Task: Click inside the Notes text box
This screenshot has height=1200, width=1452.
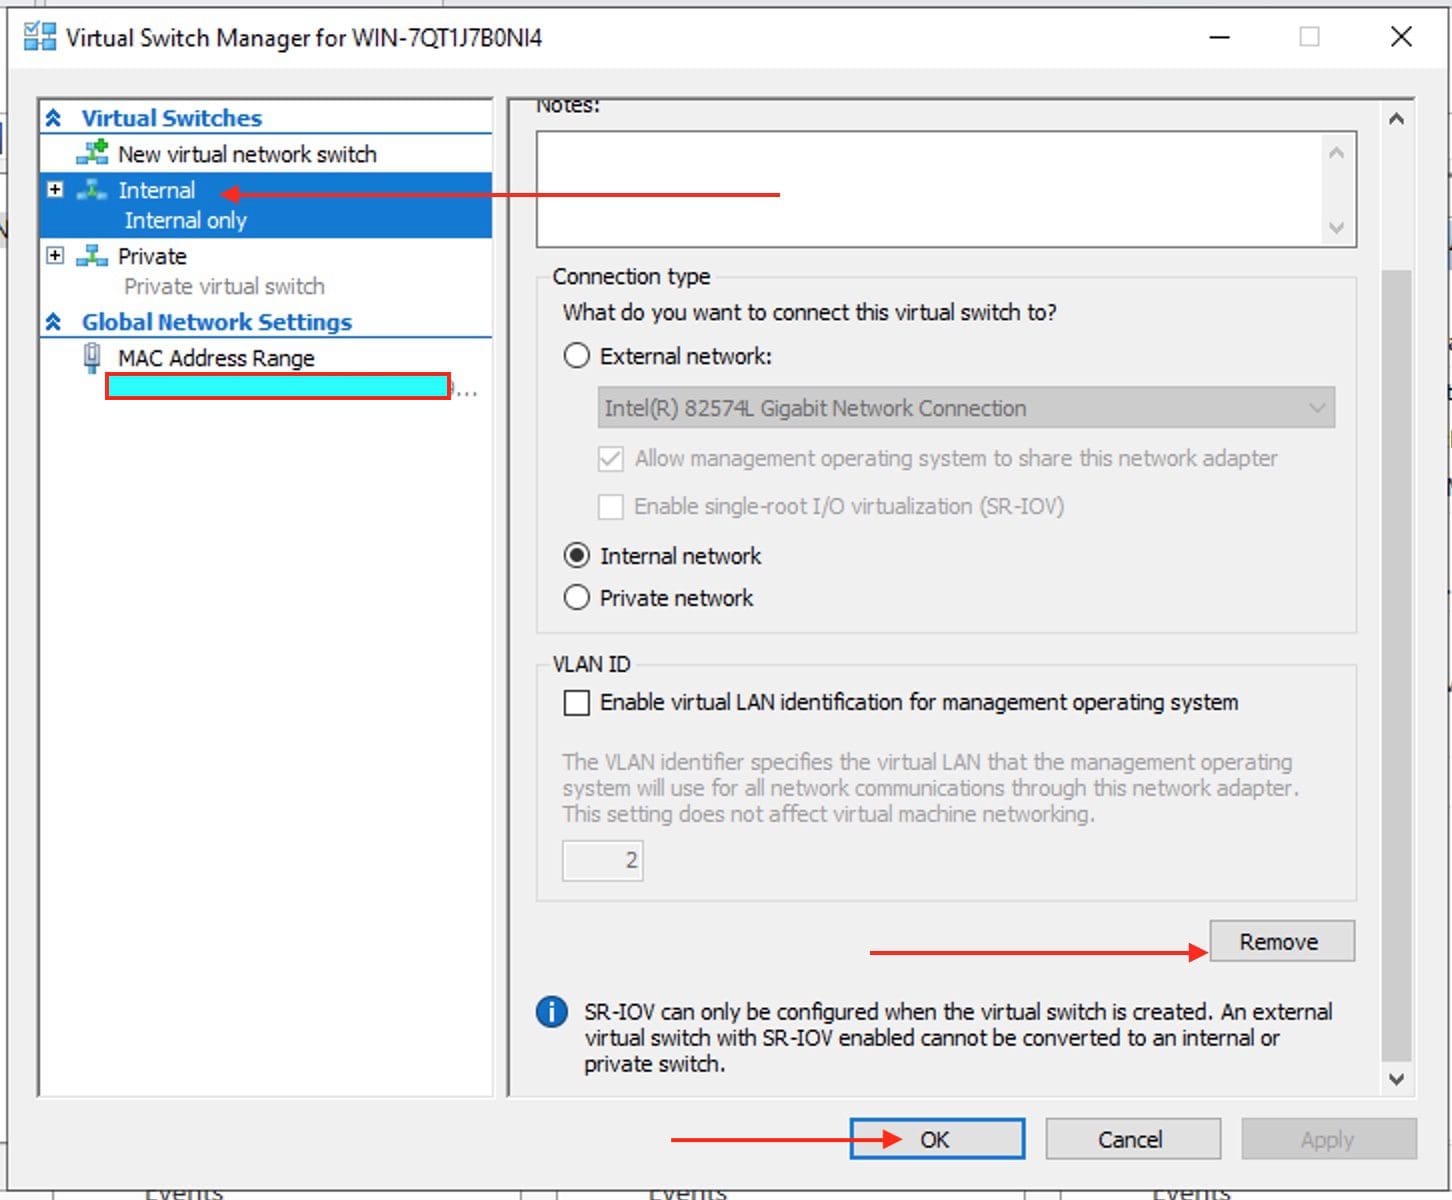Action: tap(930, 189)
